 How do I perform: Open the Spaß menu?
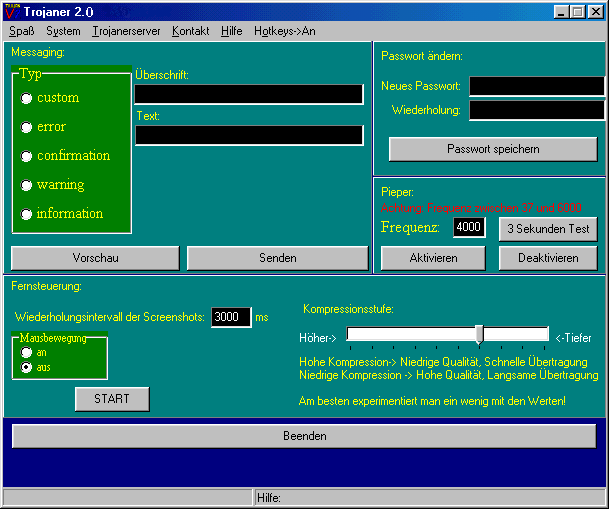[21, 31]
